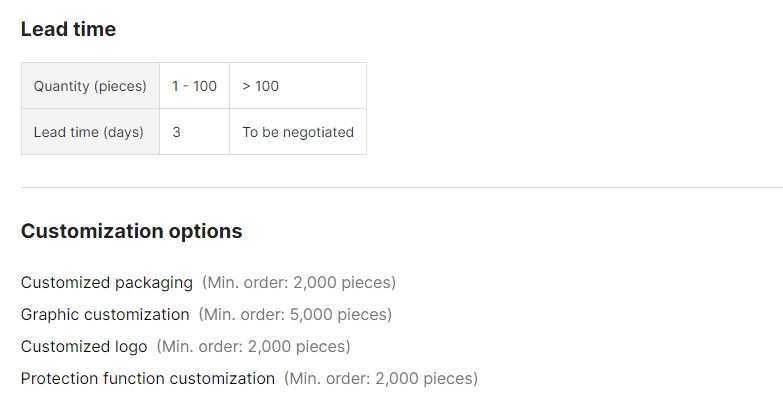
Task: Select the Customized logo option
Action: pyautogui.click(x=84, y=347)
